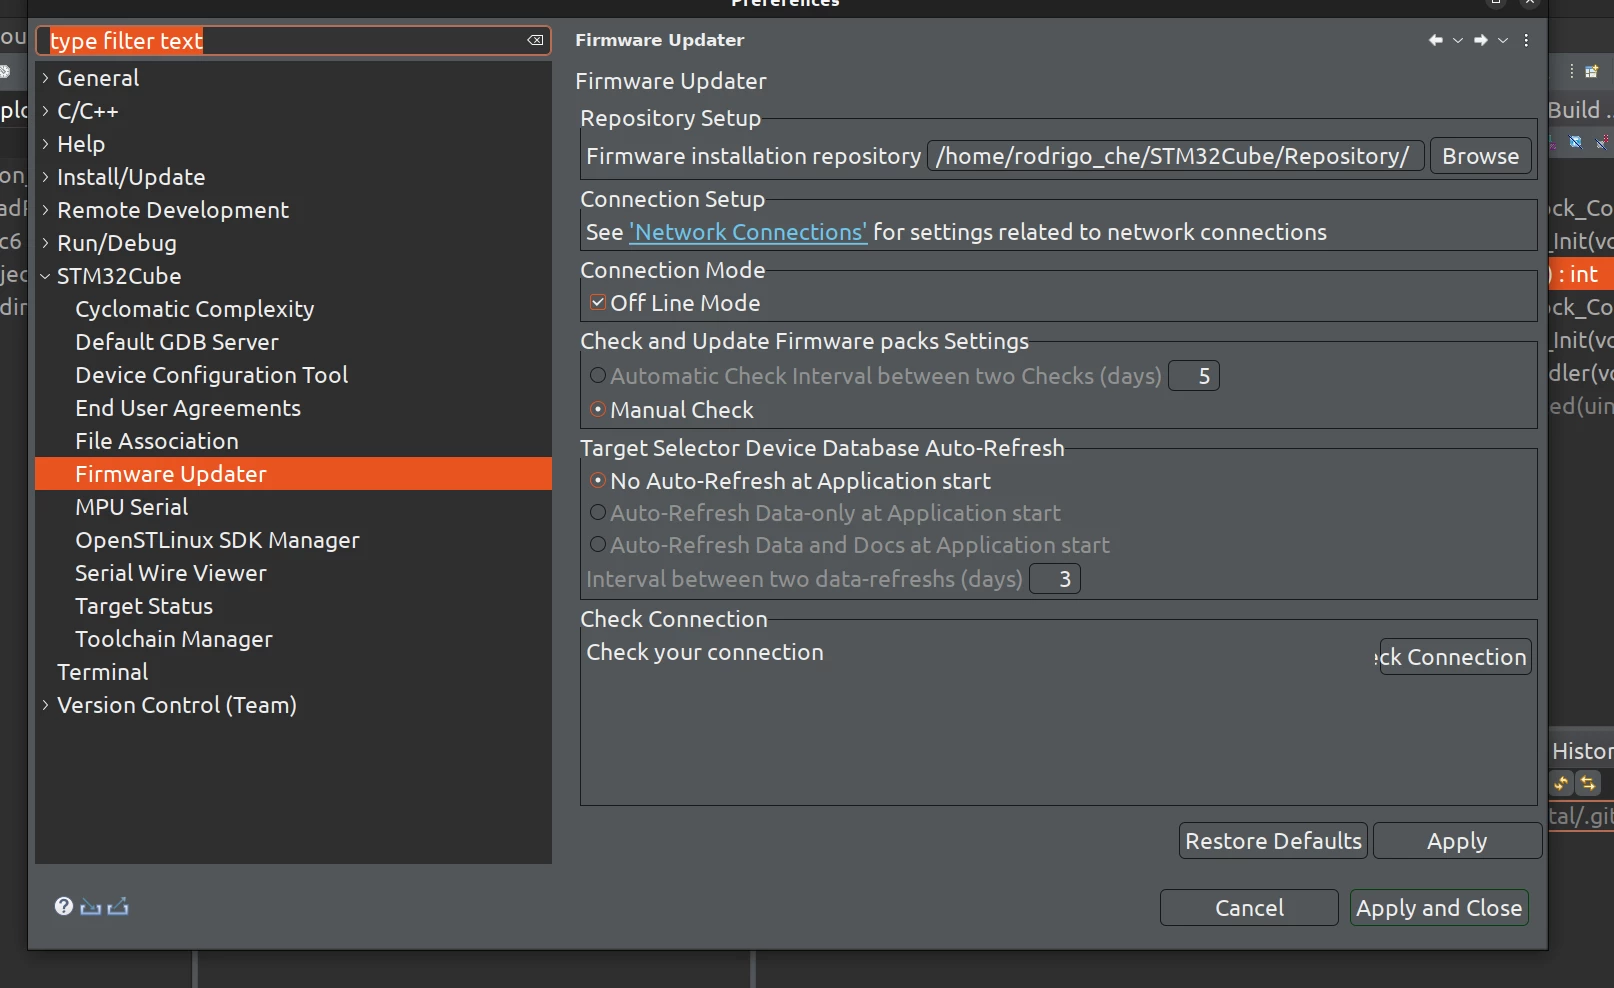Select OpenSTLinux SDK Manager entry

pyautogui.click(x=218, y=540)
